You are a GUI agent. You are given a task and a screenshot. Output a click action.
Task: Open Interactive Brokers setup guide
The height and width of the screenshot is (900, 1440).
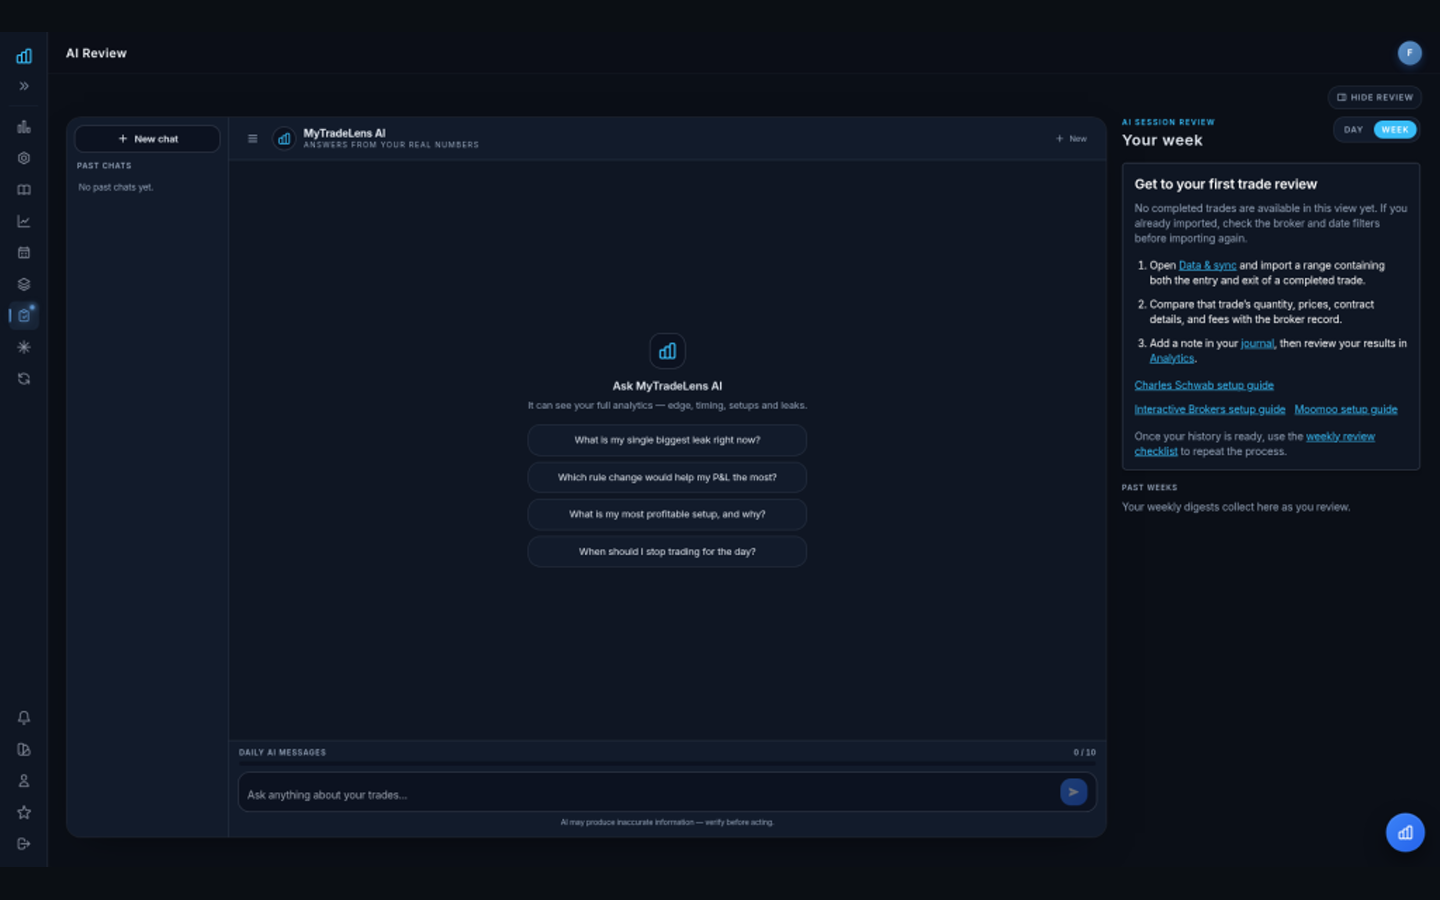[x=1209, y=409]
